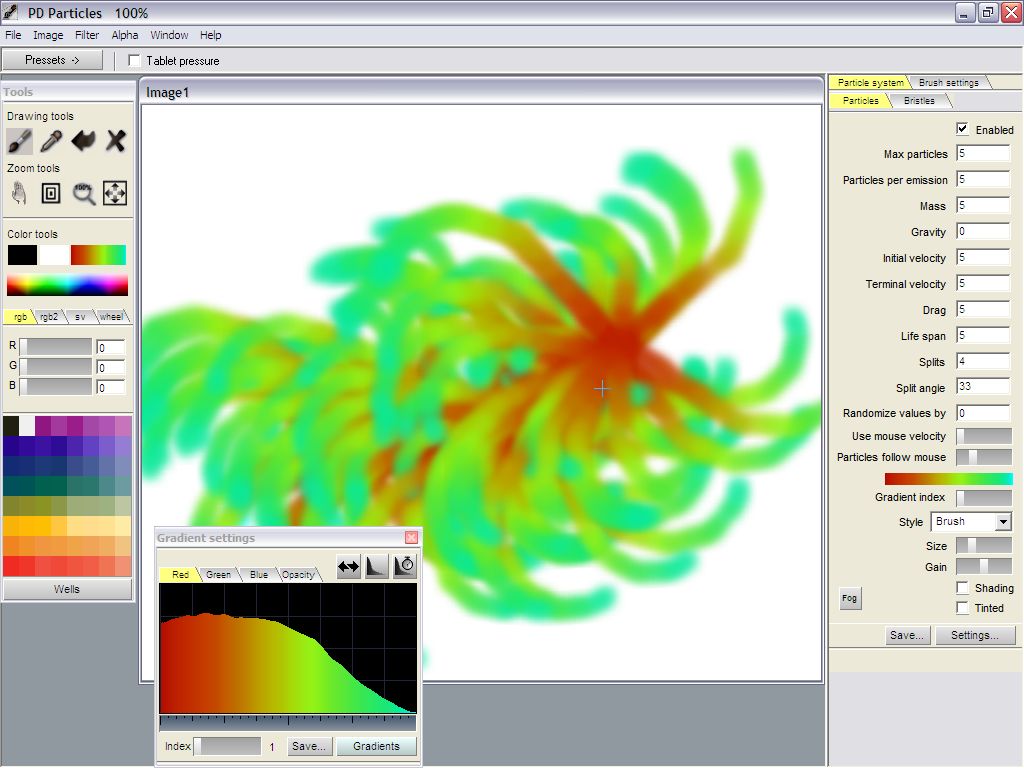Click the undo arrow drawing tool

(83, 141)
